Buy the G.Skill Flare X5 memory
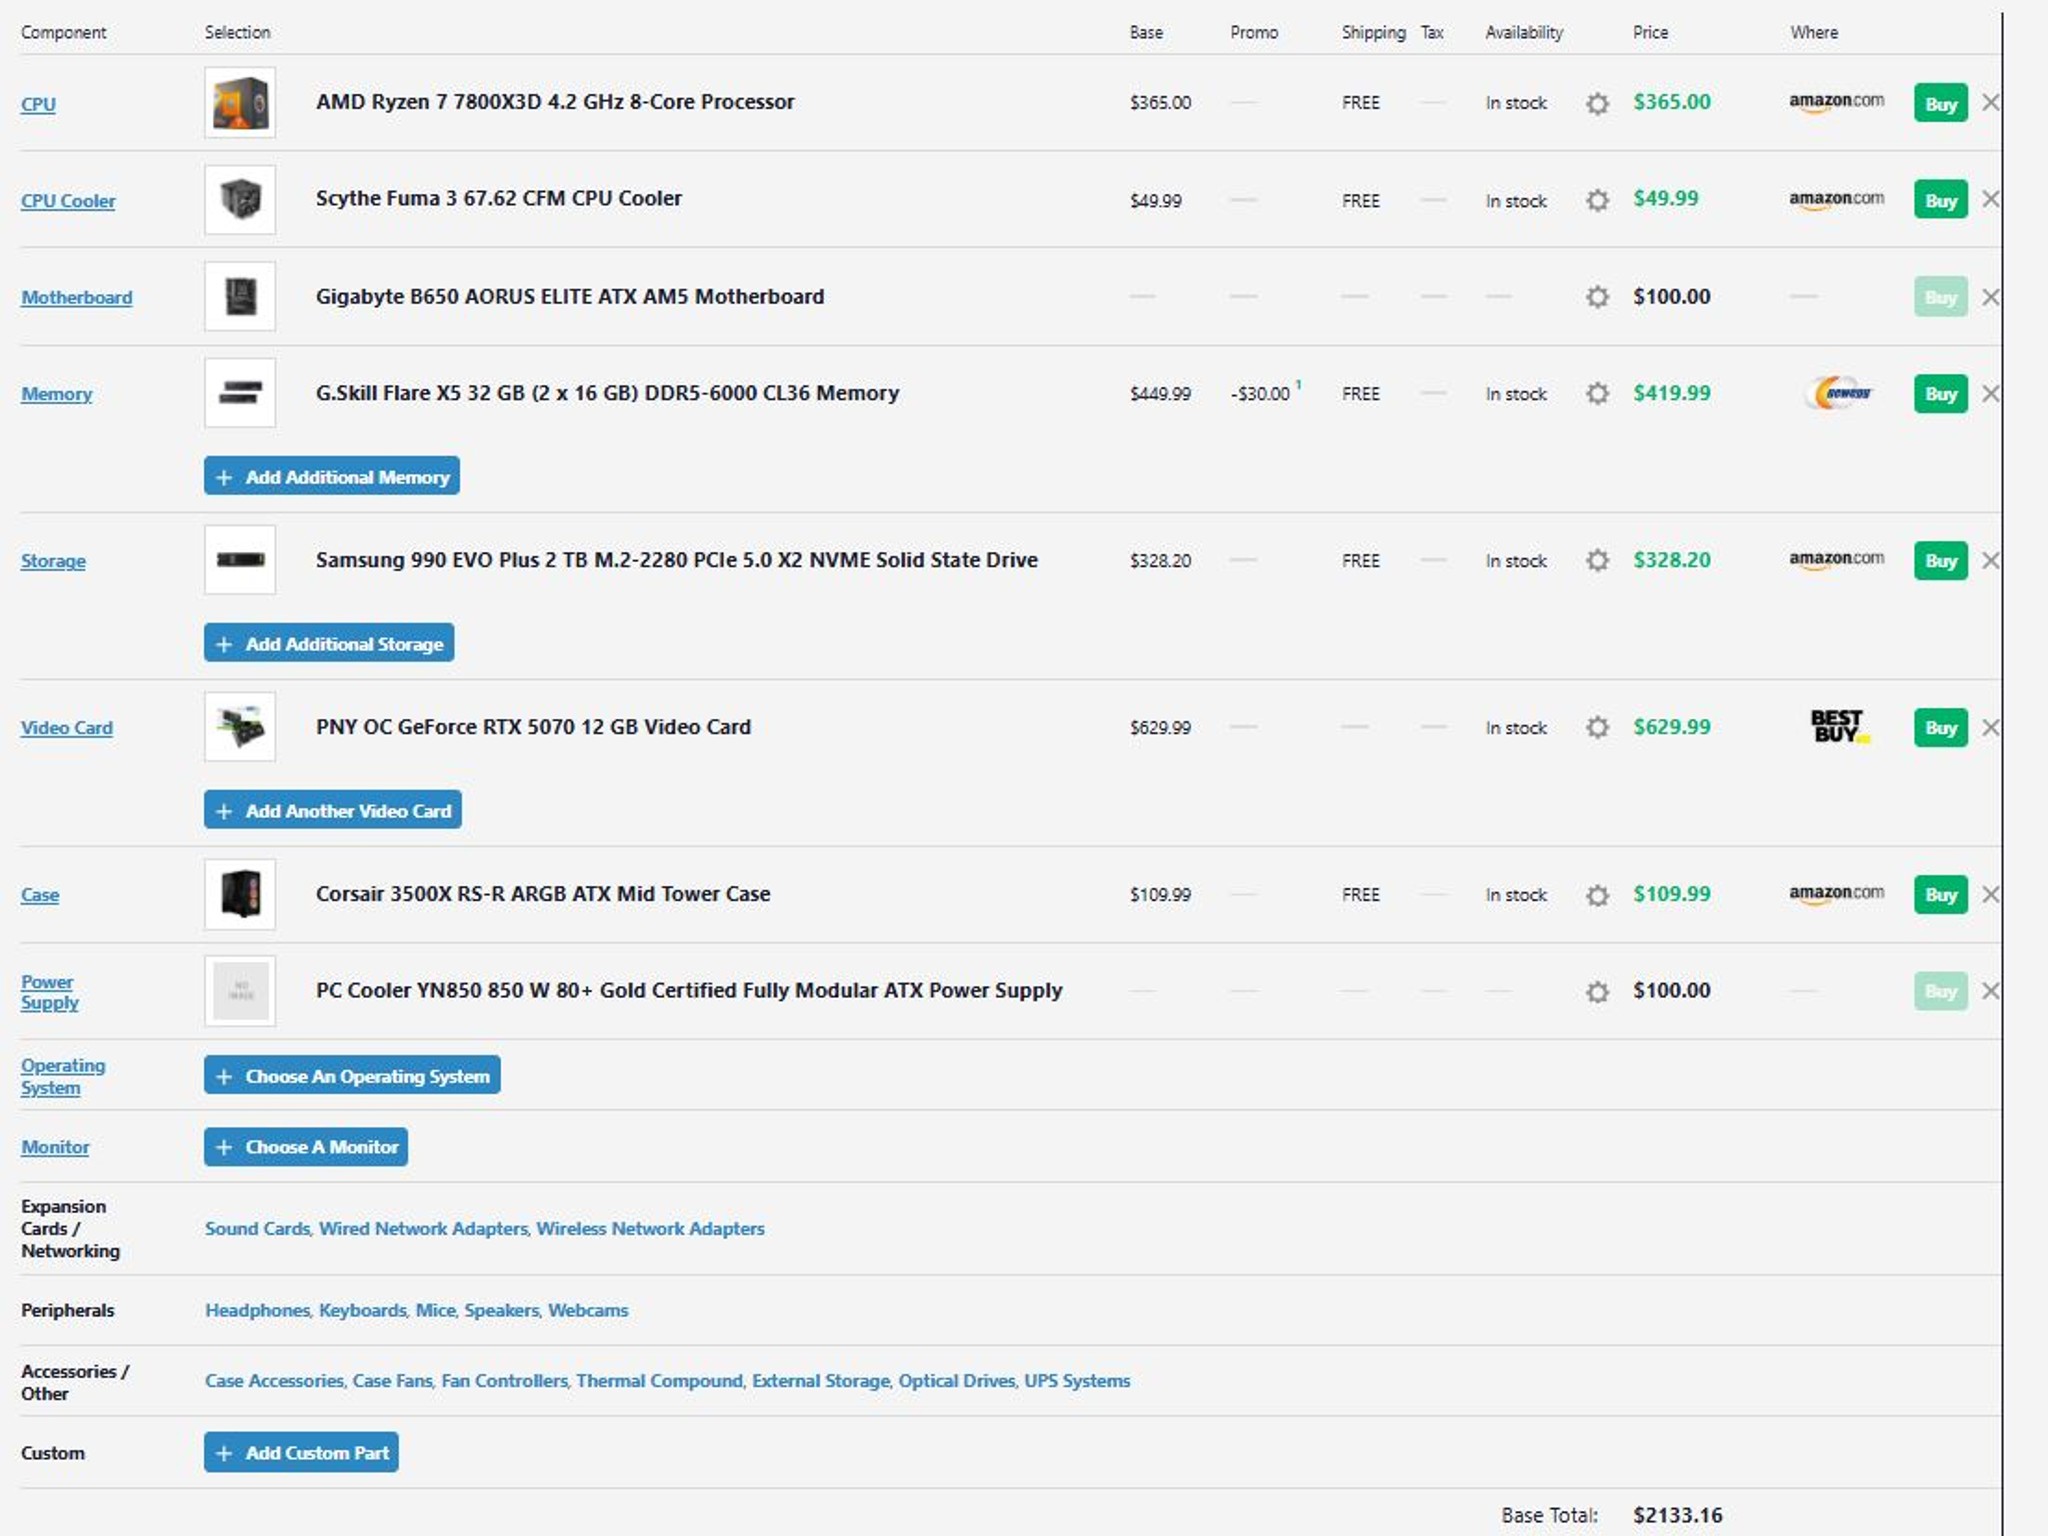 [1940, 394]
